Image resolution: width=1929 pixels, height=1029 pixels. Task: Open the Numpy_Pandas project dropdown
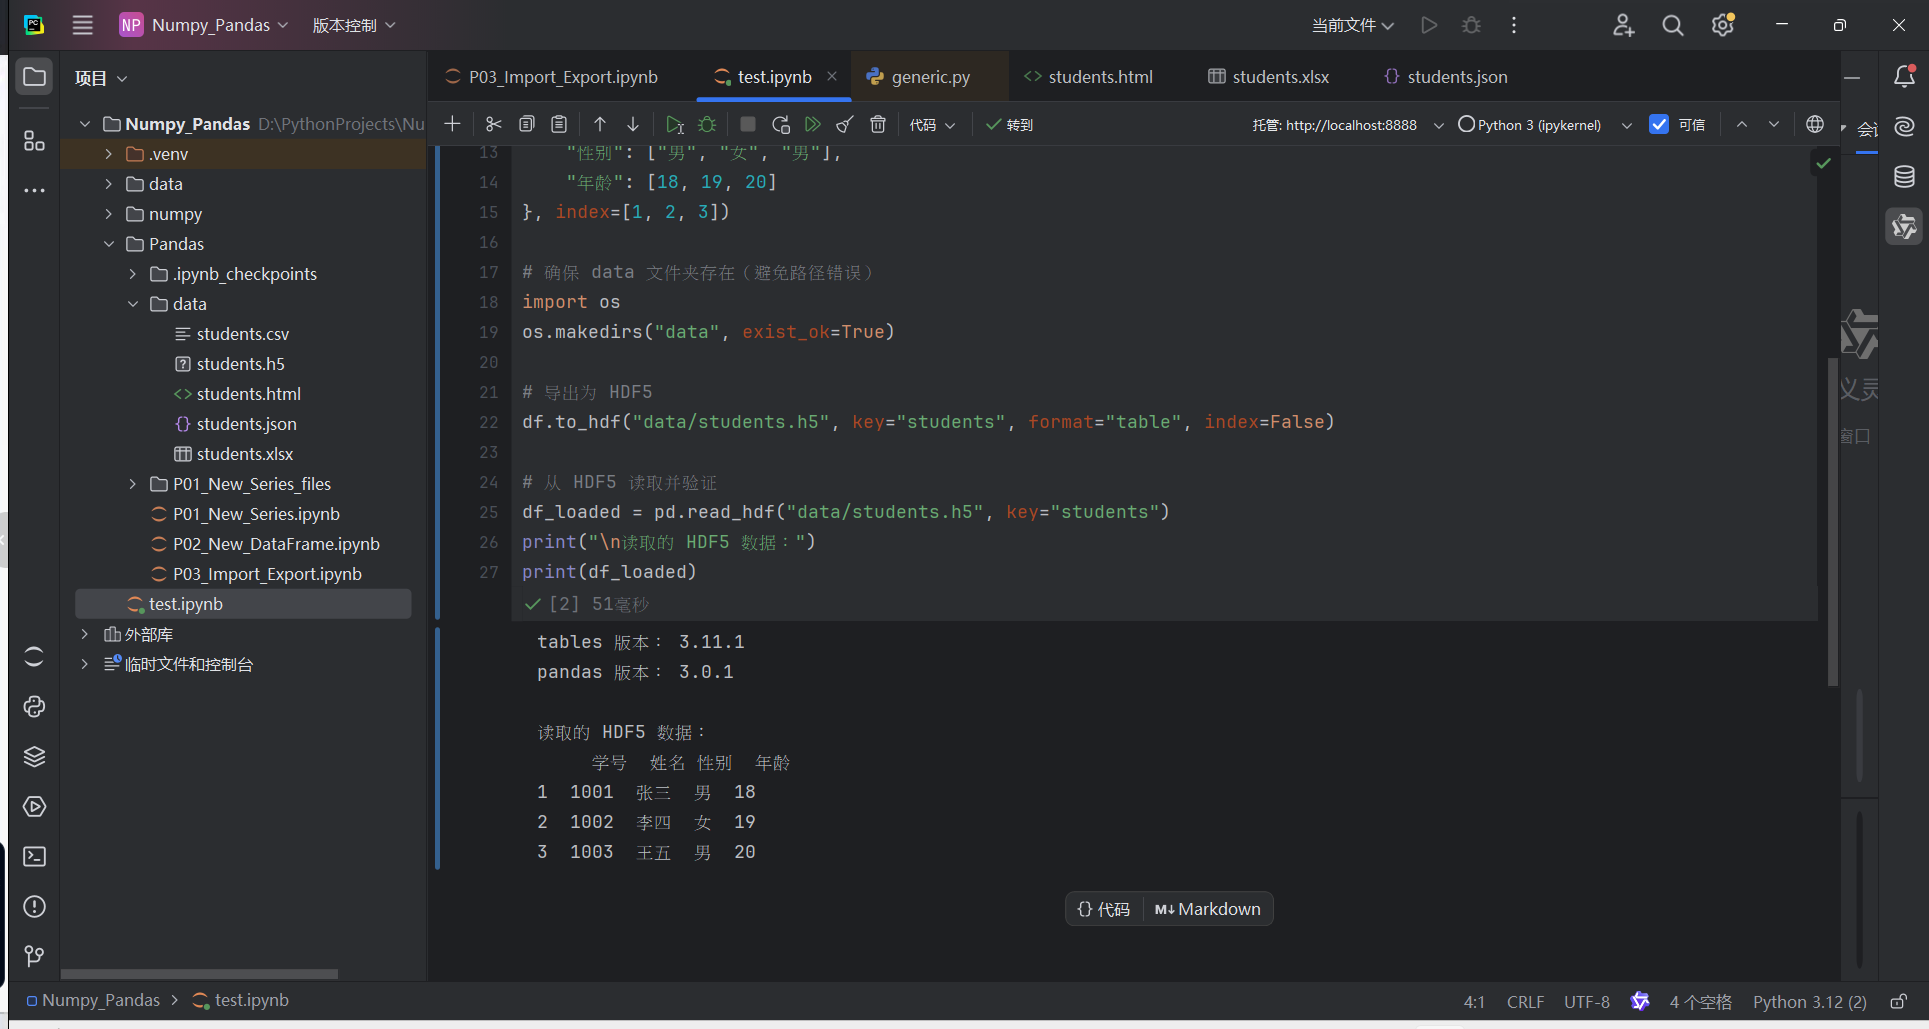[204, 25]
